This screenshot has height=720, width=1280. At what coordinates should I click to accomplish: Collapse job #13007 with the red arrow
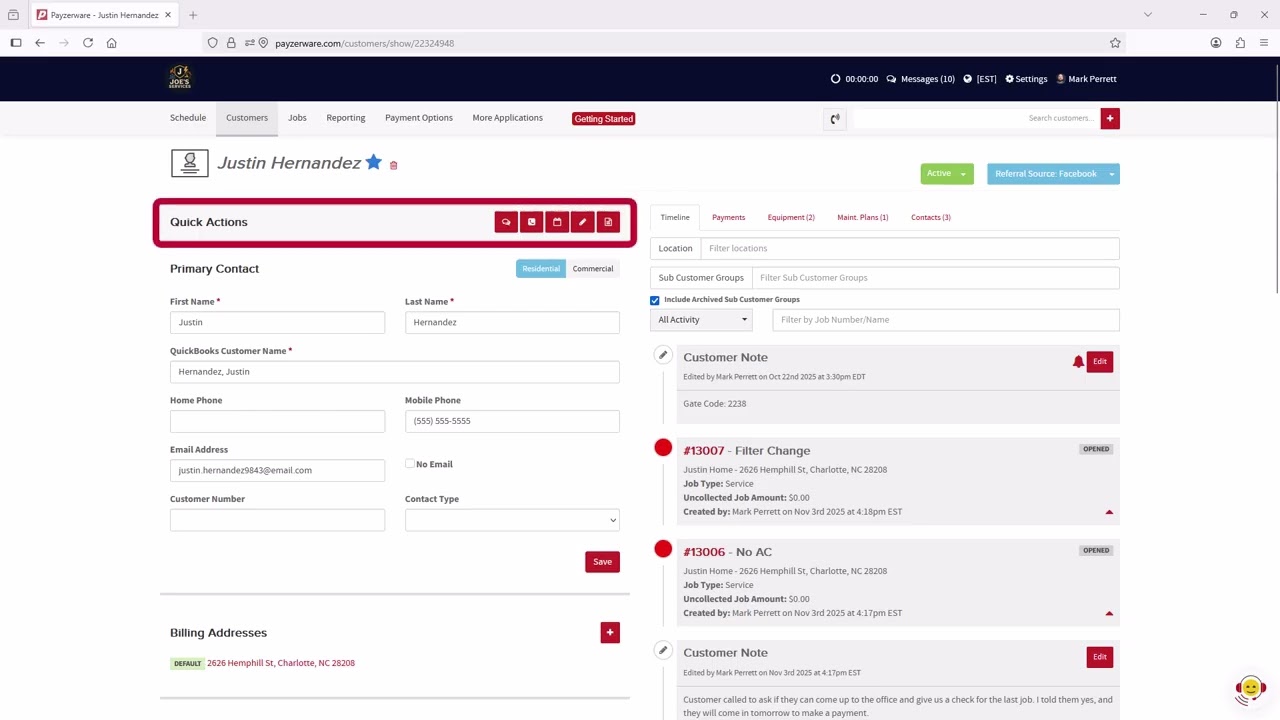[x=1109, y=512]
